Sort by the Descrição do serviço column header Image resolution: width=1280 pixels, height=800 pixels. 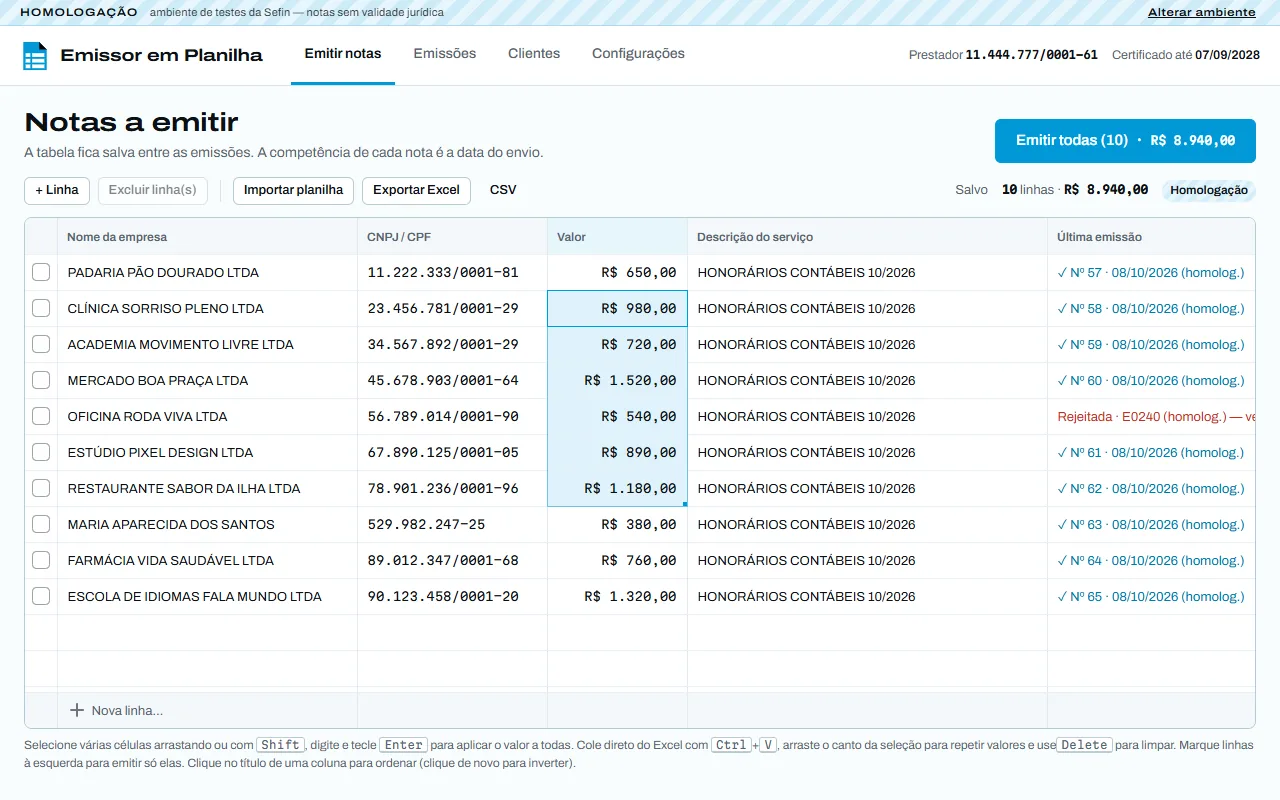pyautogui.click(x=867, y=237)
